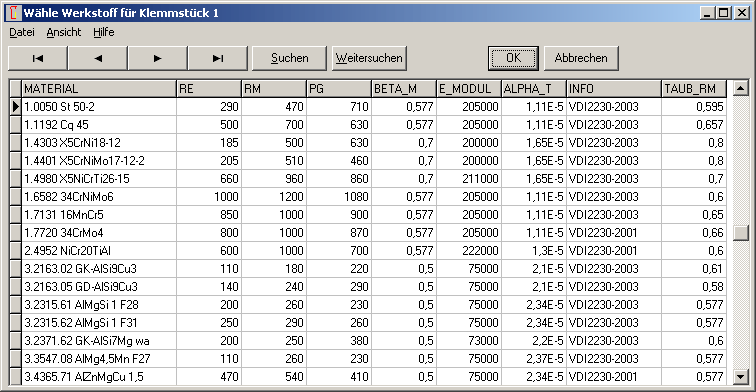Viewport: 756px width, 392px height.
Task: Select material 2.4952 NiCr20TiAl
Action: click(99, 251)
